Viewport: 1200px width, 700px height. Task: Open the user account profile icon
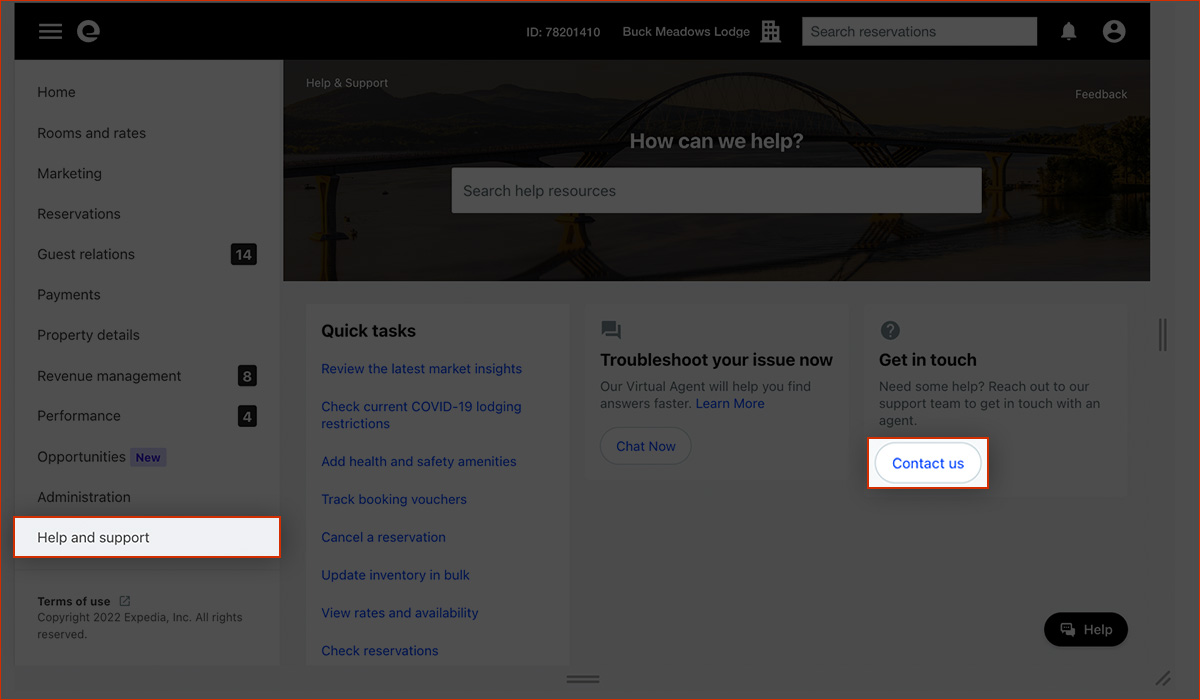pos(1114,32)
